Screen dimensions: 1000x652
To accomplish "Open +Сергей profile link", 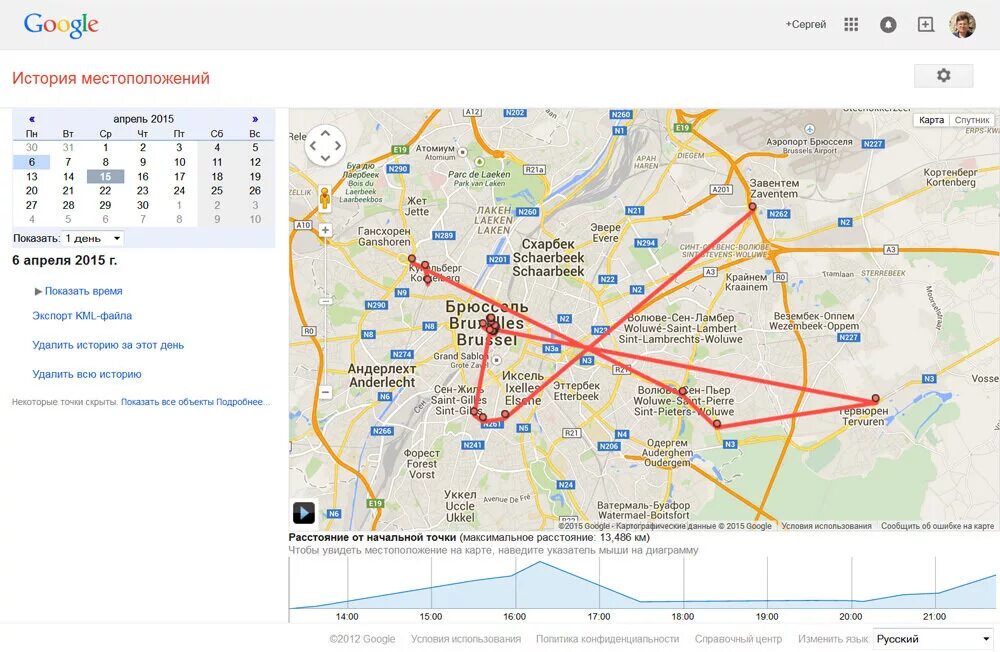I will point(805,24).
